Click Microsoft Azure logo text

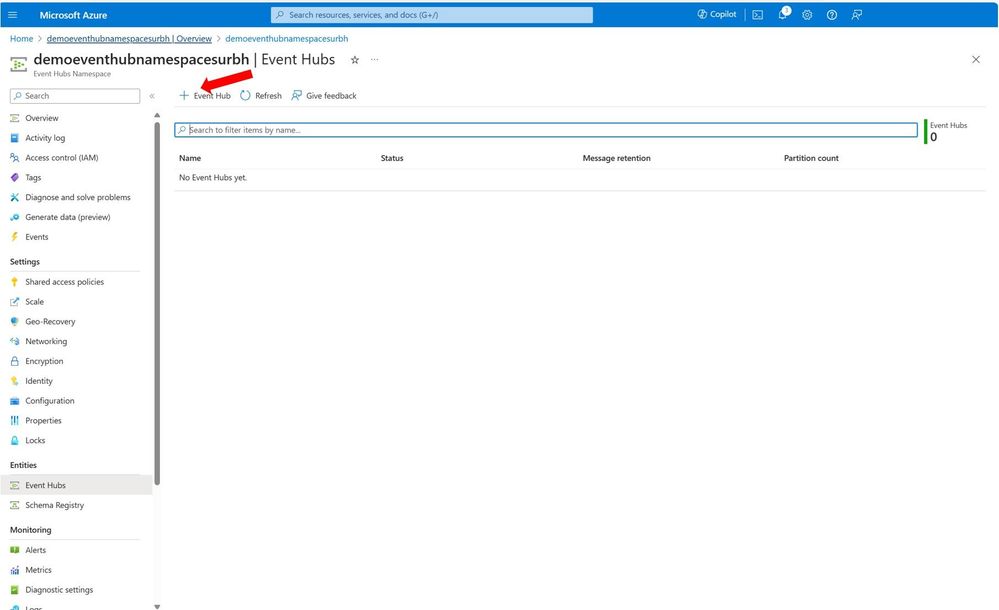(x=73, y=15)
